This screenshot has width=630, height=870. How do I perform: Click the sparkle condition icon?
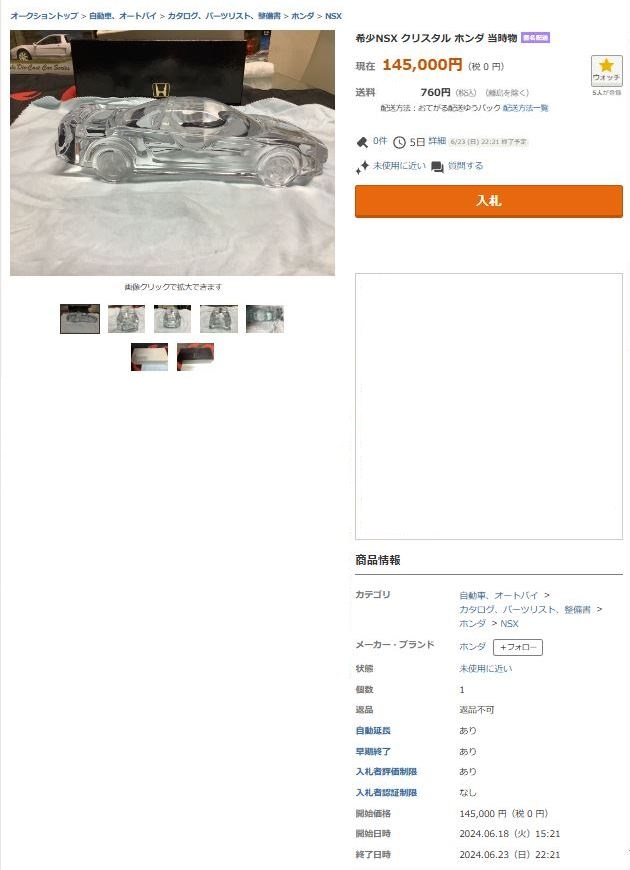point(362,166)
